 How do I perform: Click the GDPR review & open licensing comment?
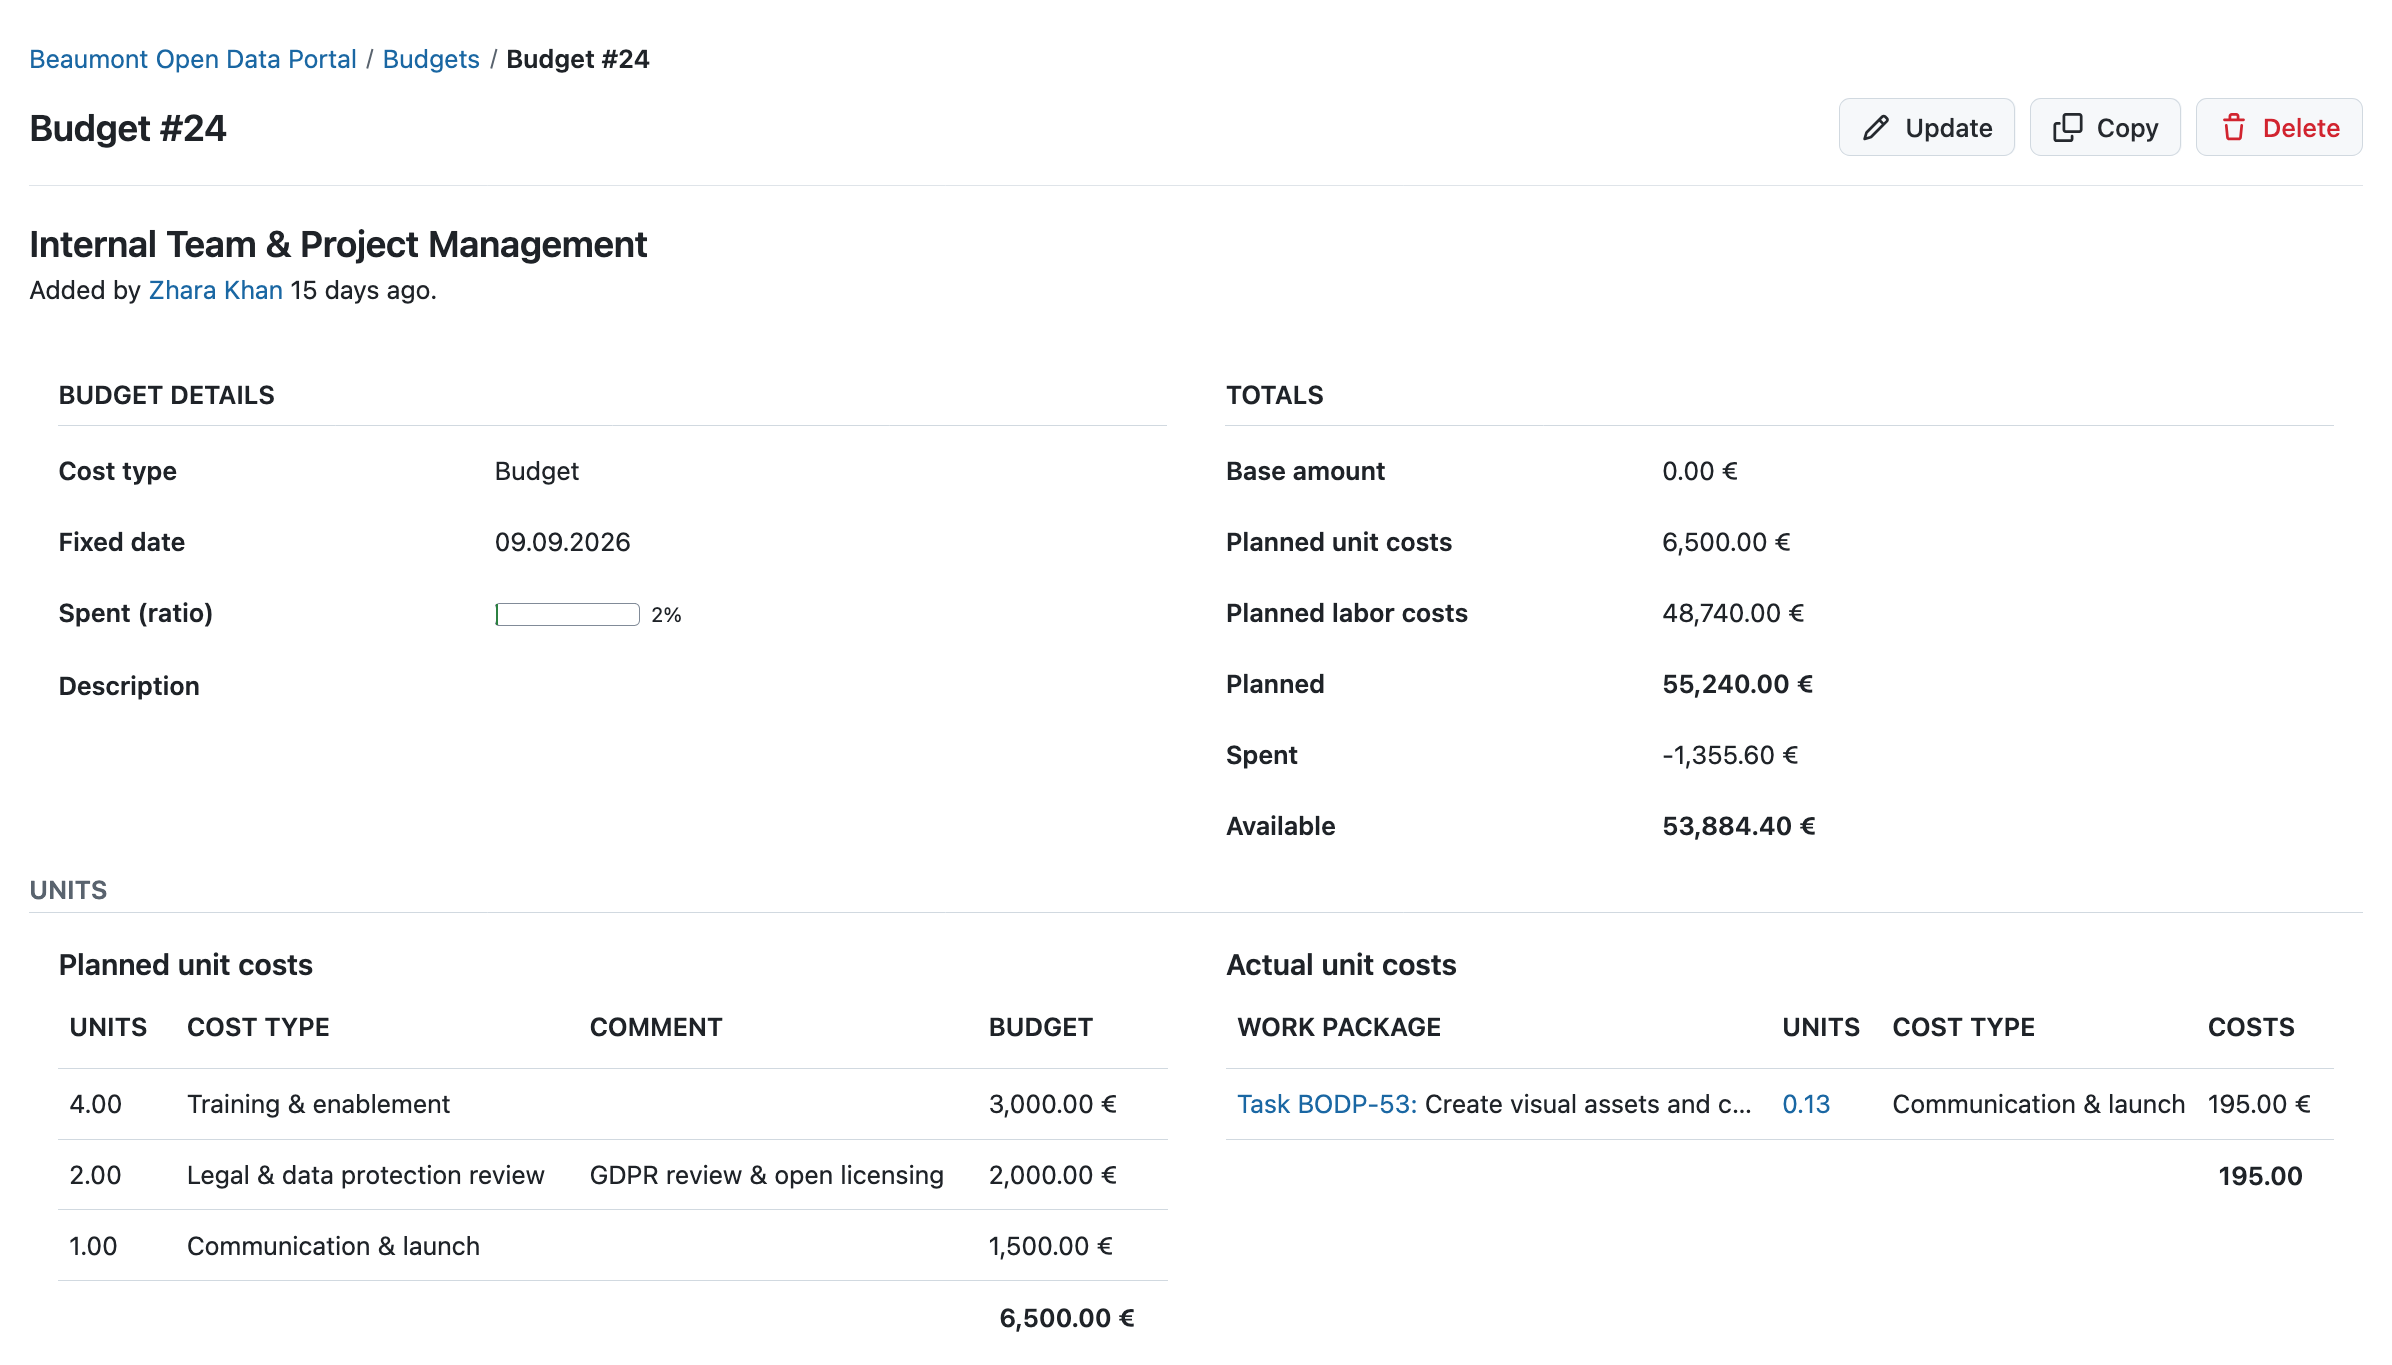point(767,1175)
